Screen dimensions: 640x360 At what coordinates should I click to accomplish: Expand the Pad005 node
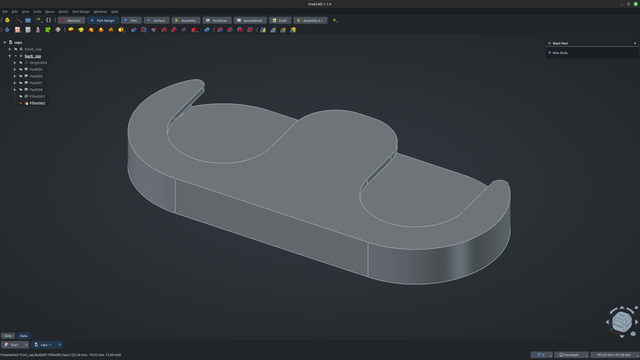point(15,69)
